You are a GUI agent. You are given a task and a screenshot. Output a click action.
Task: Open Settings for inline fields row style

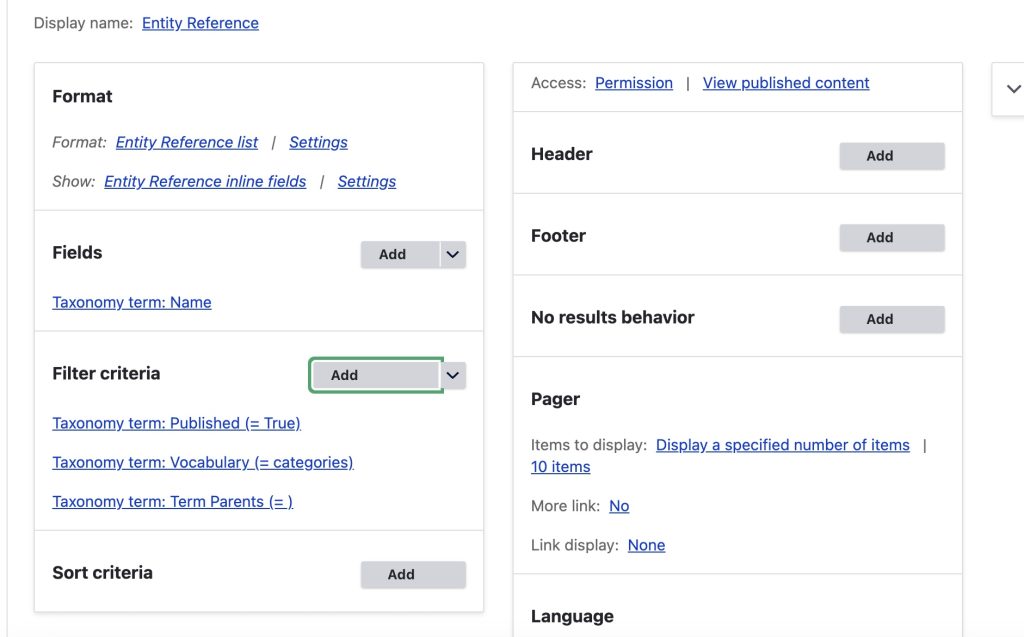click(366, 181)
